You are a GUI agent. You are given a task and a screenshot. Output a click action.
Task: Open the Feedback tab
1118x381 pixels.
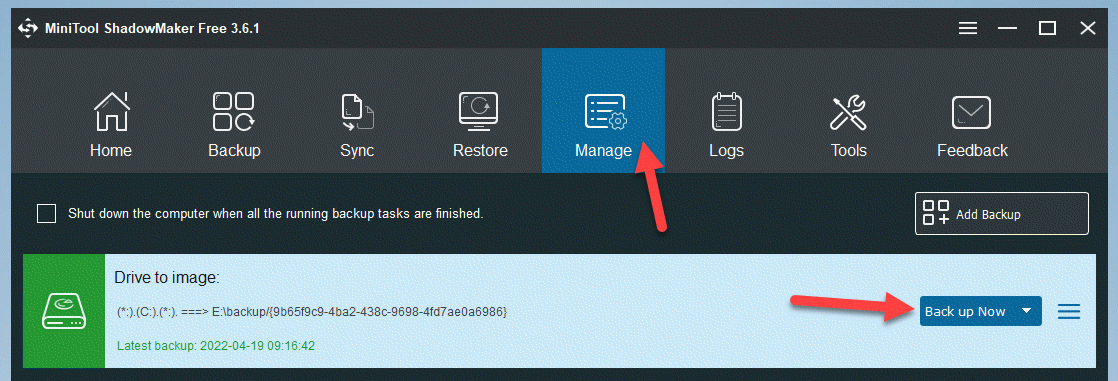tap(972, 125)
